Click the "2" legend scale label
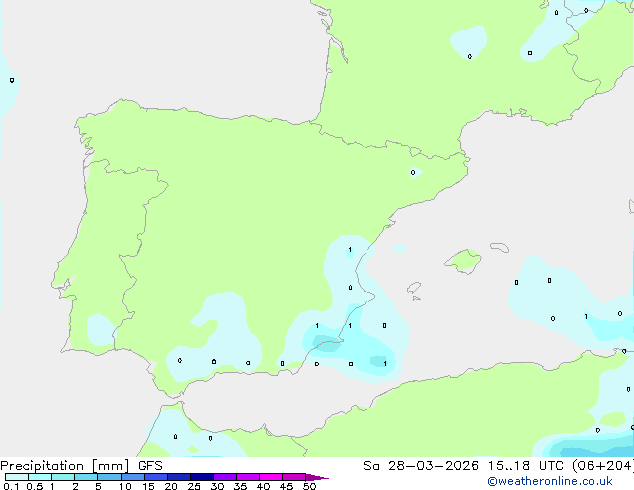Viewport: 634px width, 490px height. coord(75,486)
